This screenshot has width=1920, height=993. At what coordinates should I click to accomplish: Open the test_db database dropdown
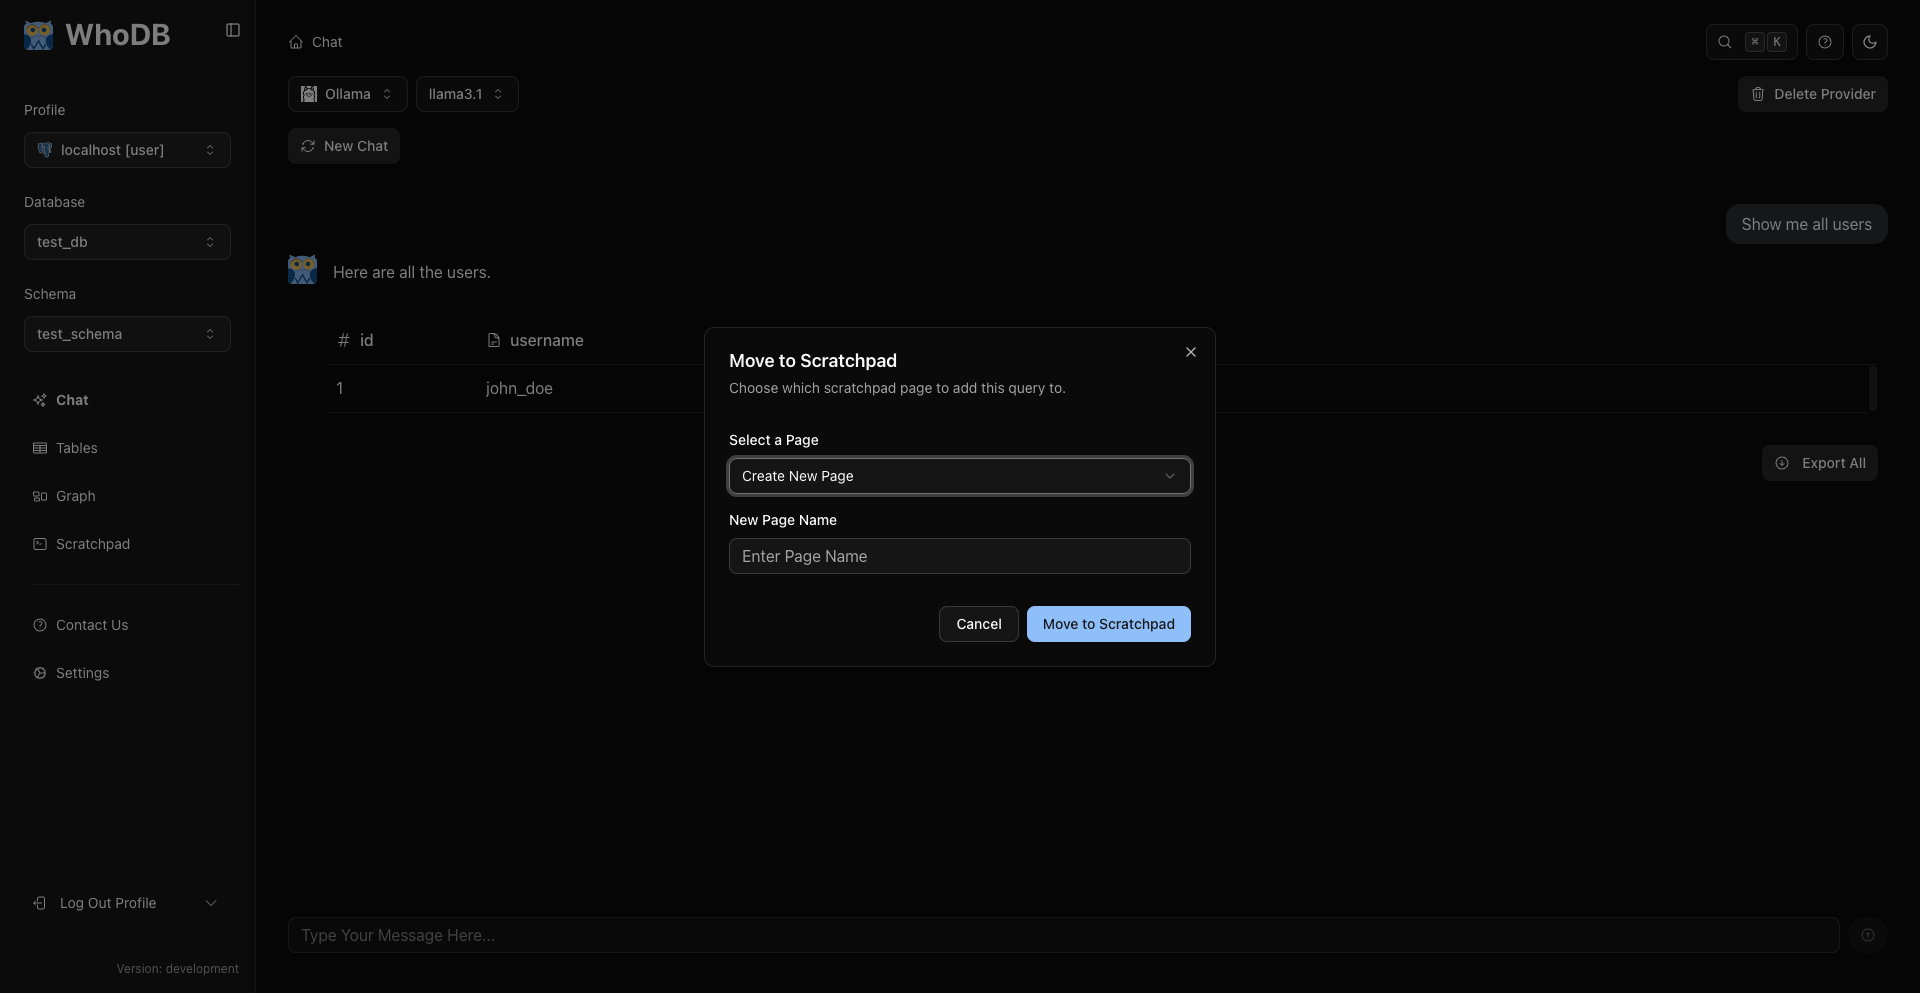127,242
